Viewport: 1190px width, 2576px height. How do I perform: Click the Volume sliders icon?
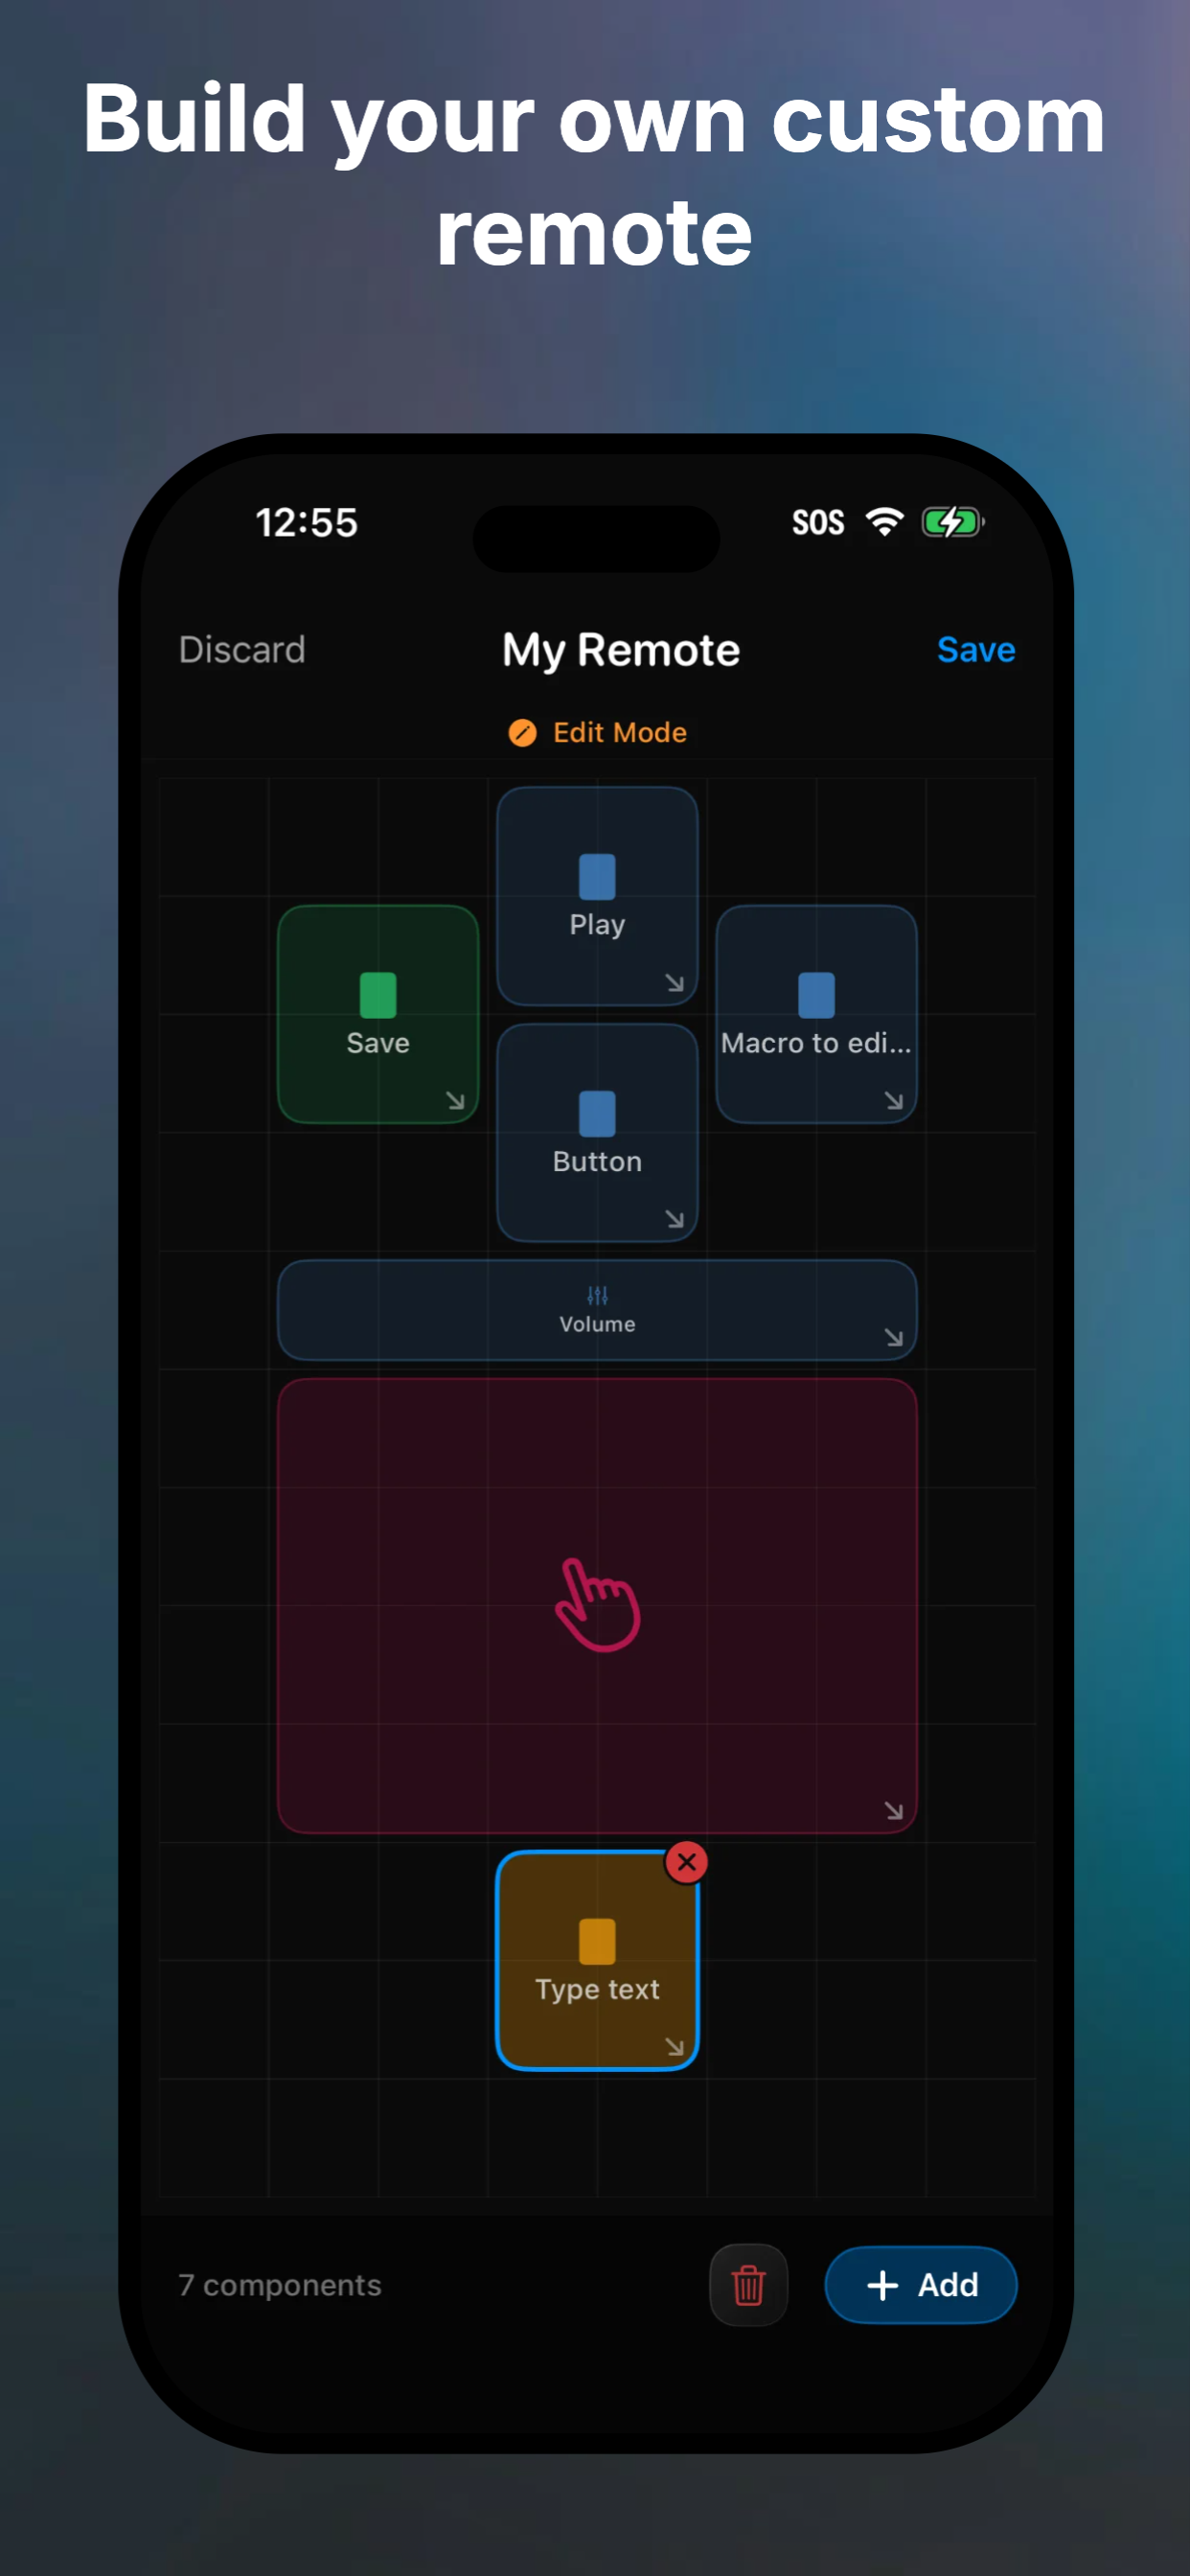[597, 1296]
